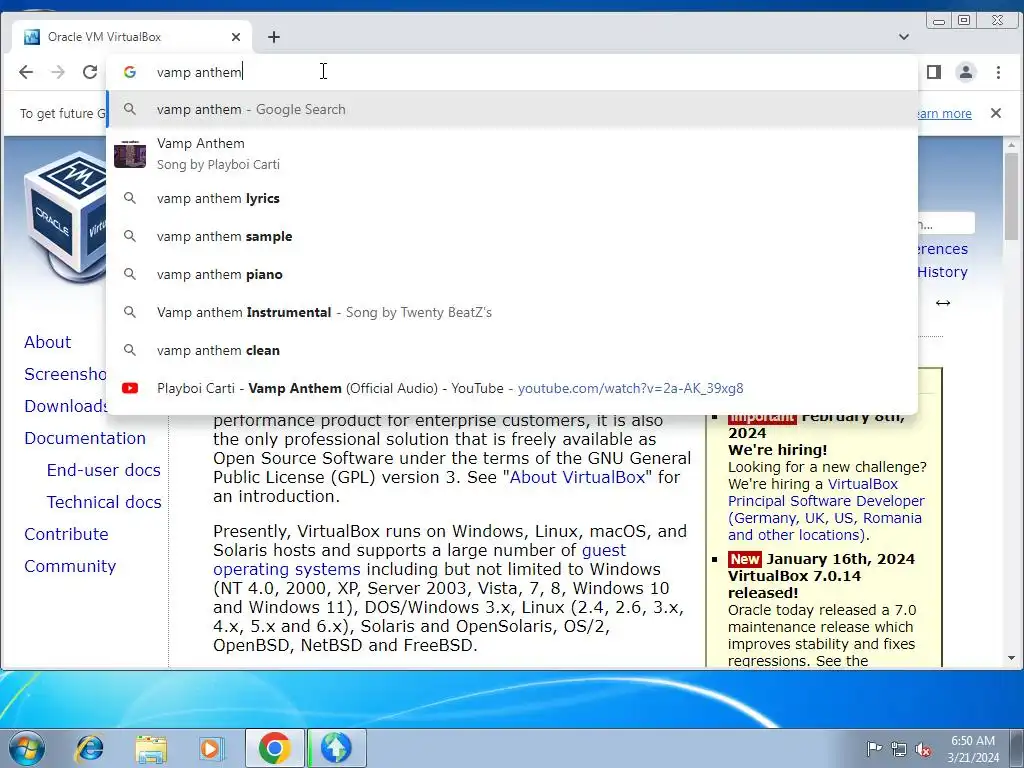The height and width of the screenshot is (768, 1024).
Task: Open the About page link
Action: (48, 342)
